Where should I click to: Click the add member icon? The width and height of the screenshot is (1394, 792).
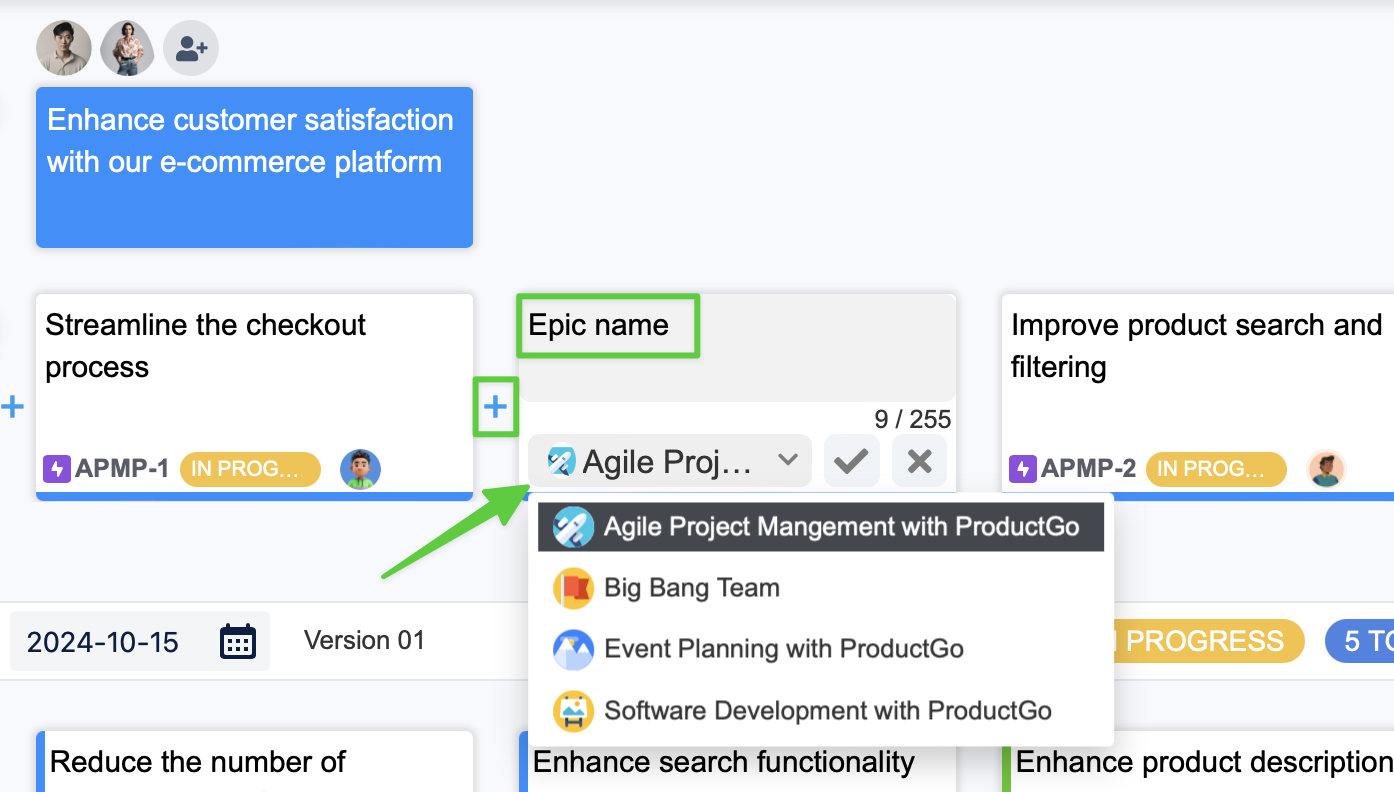point(191,48)
